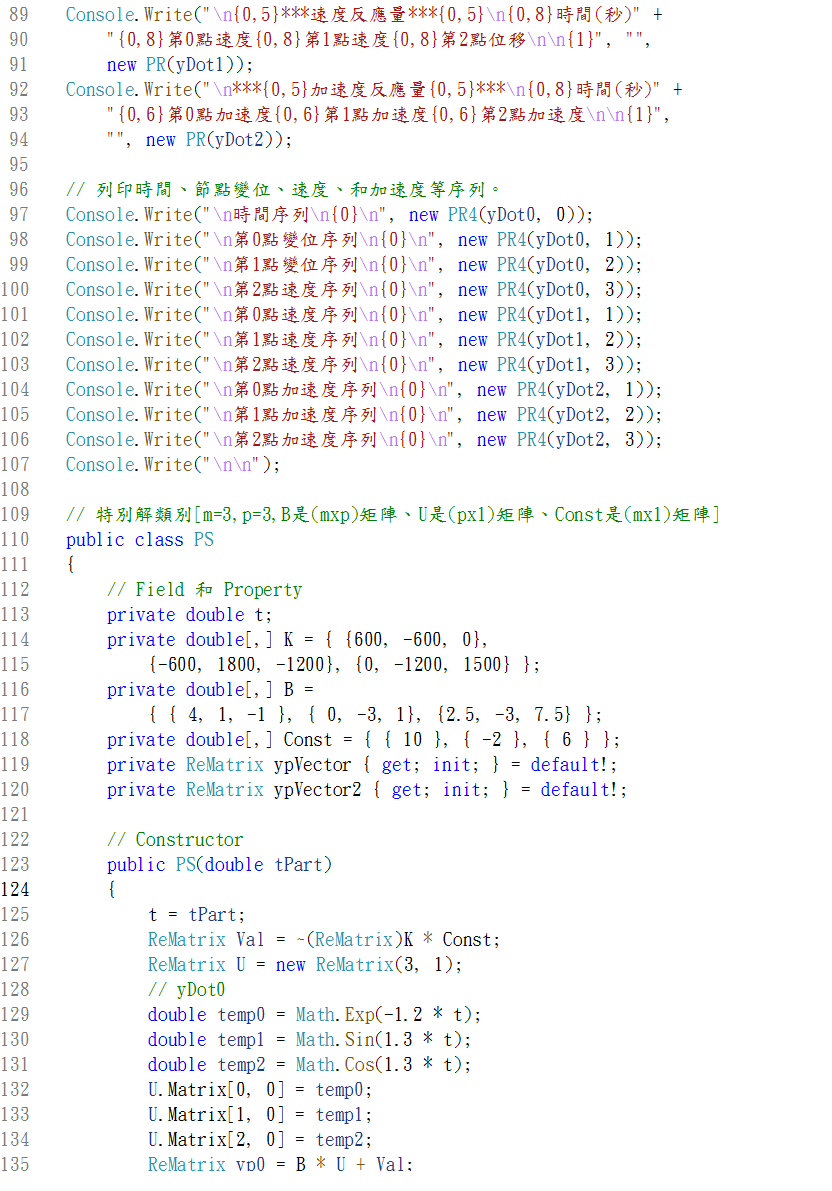
Task: Click Console.Write for 第1點變位序列
Action: pyautogui.click(x=354, y=265)
